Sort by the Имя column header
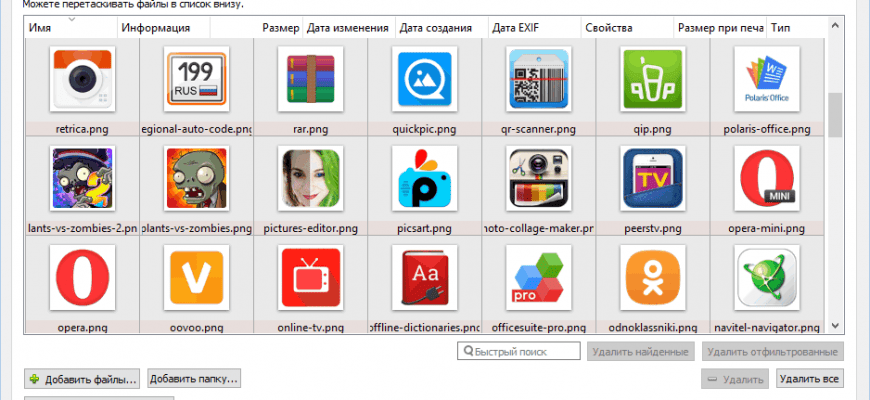The height and width of the screenshot is (400, 870). 71,28
